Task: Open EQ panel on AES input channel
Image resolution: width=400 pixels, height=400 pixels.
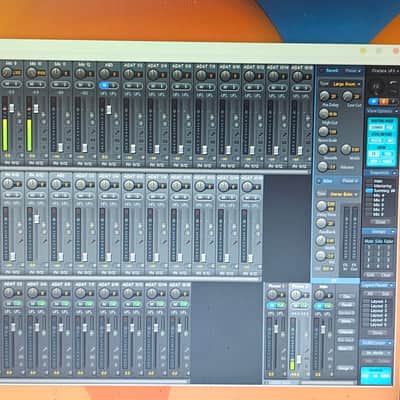Action: (116, 140)
